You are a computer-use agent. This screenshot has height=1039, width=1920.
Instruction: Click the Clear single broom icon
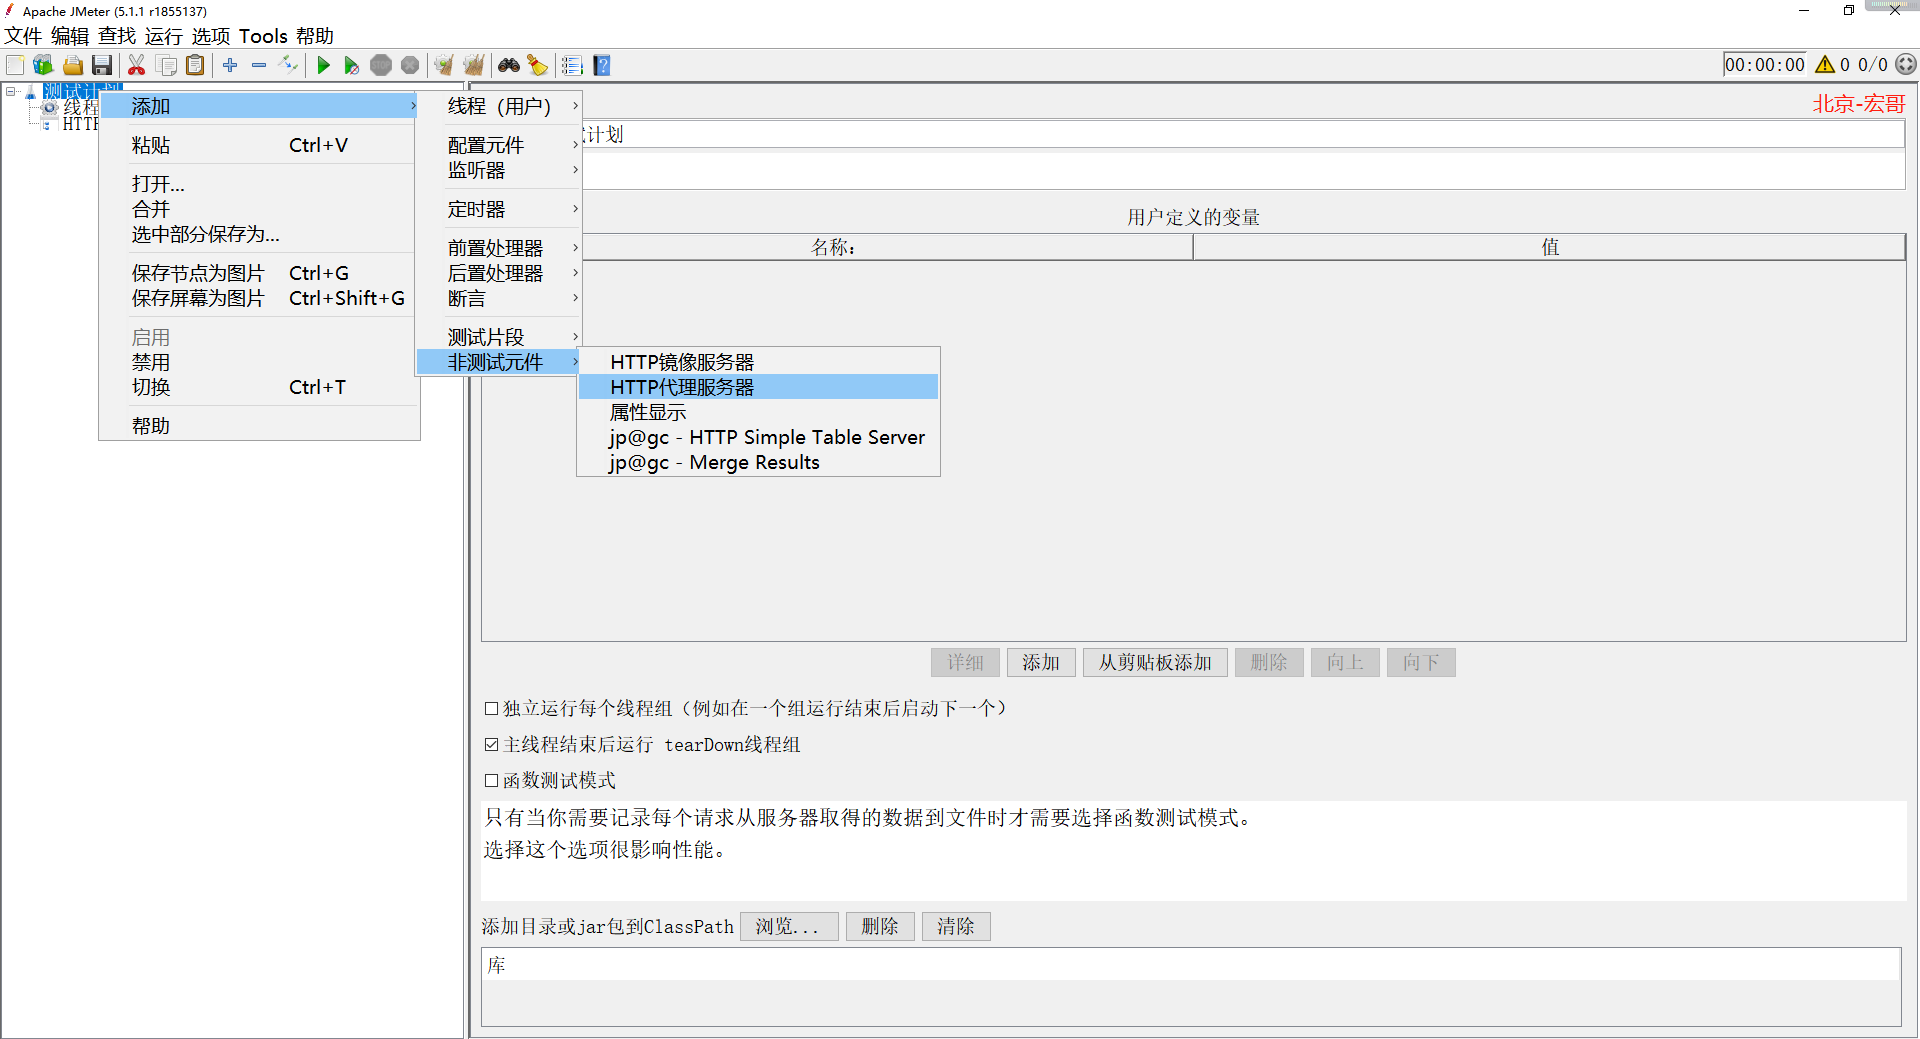point(444,65)
